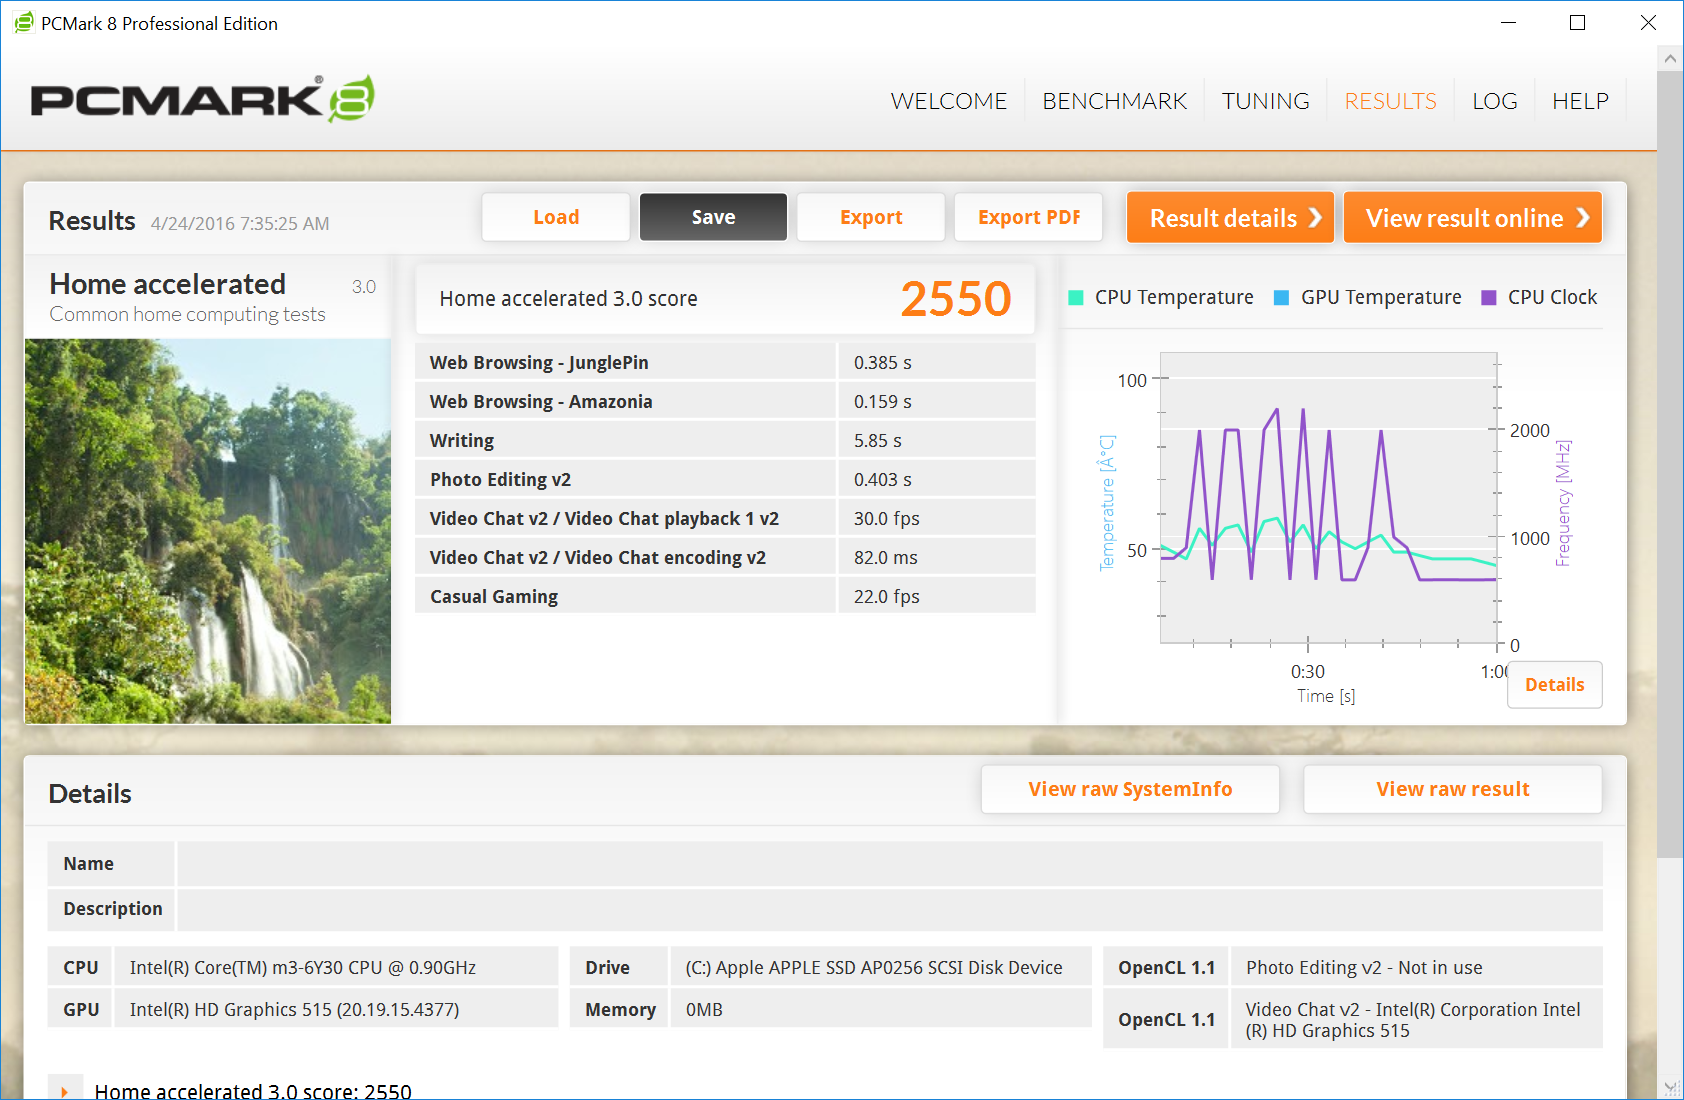This screenshot has height=1100, width=1684.
Task: Click the 0MB memory value
Action: (x=704, y=1010)
